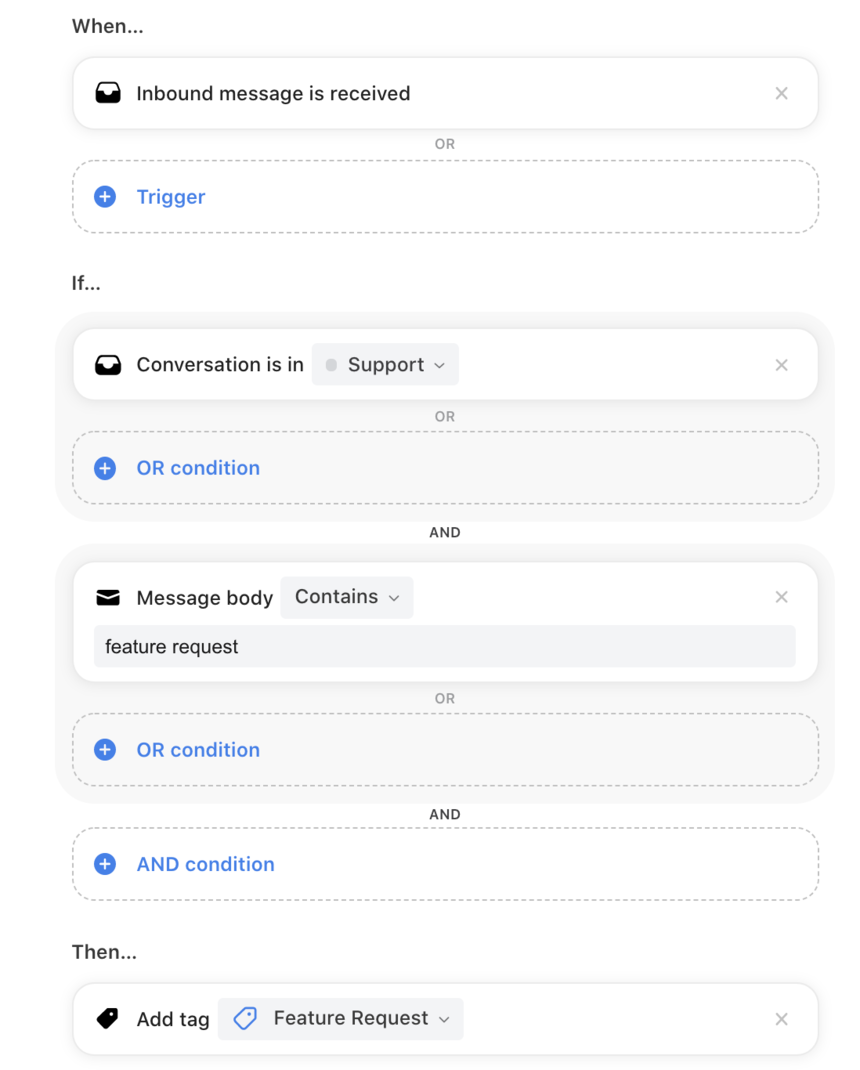Open the Feature Request tag dropdown
The image size is (860, 1070).
pyautogui.click(x=341, y=1019)
